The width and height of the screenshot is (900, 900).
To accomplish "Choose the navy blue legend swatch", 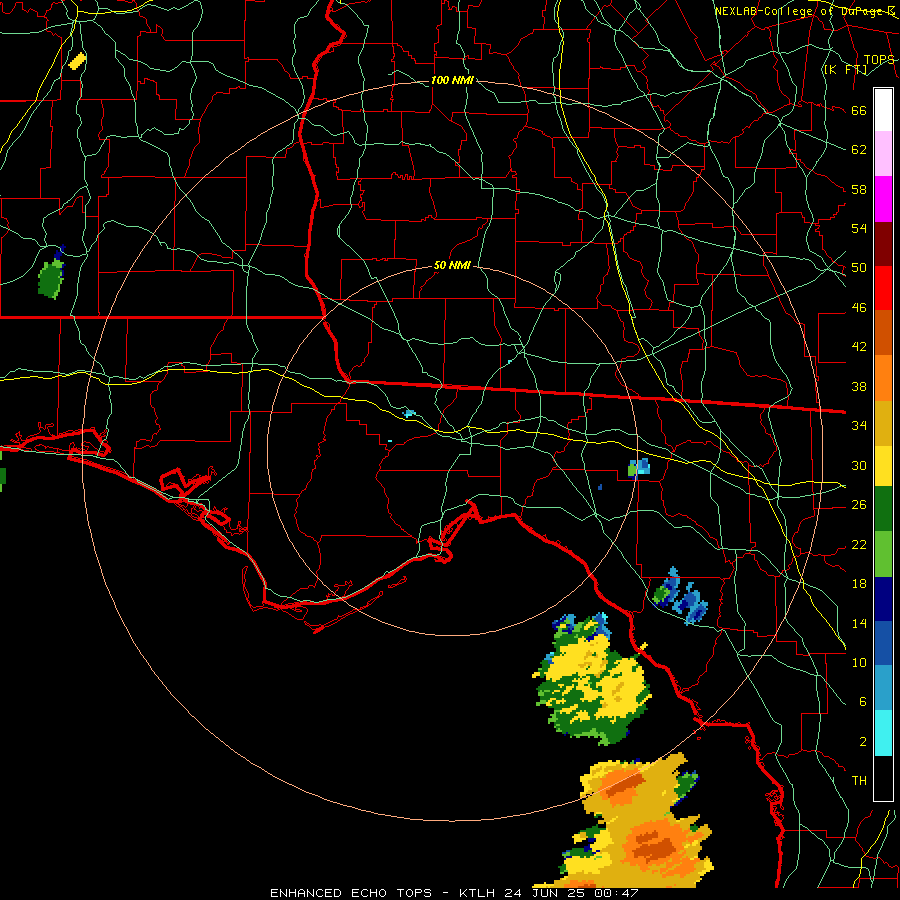I will (x=883, y=599).
